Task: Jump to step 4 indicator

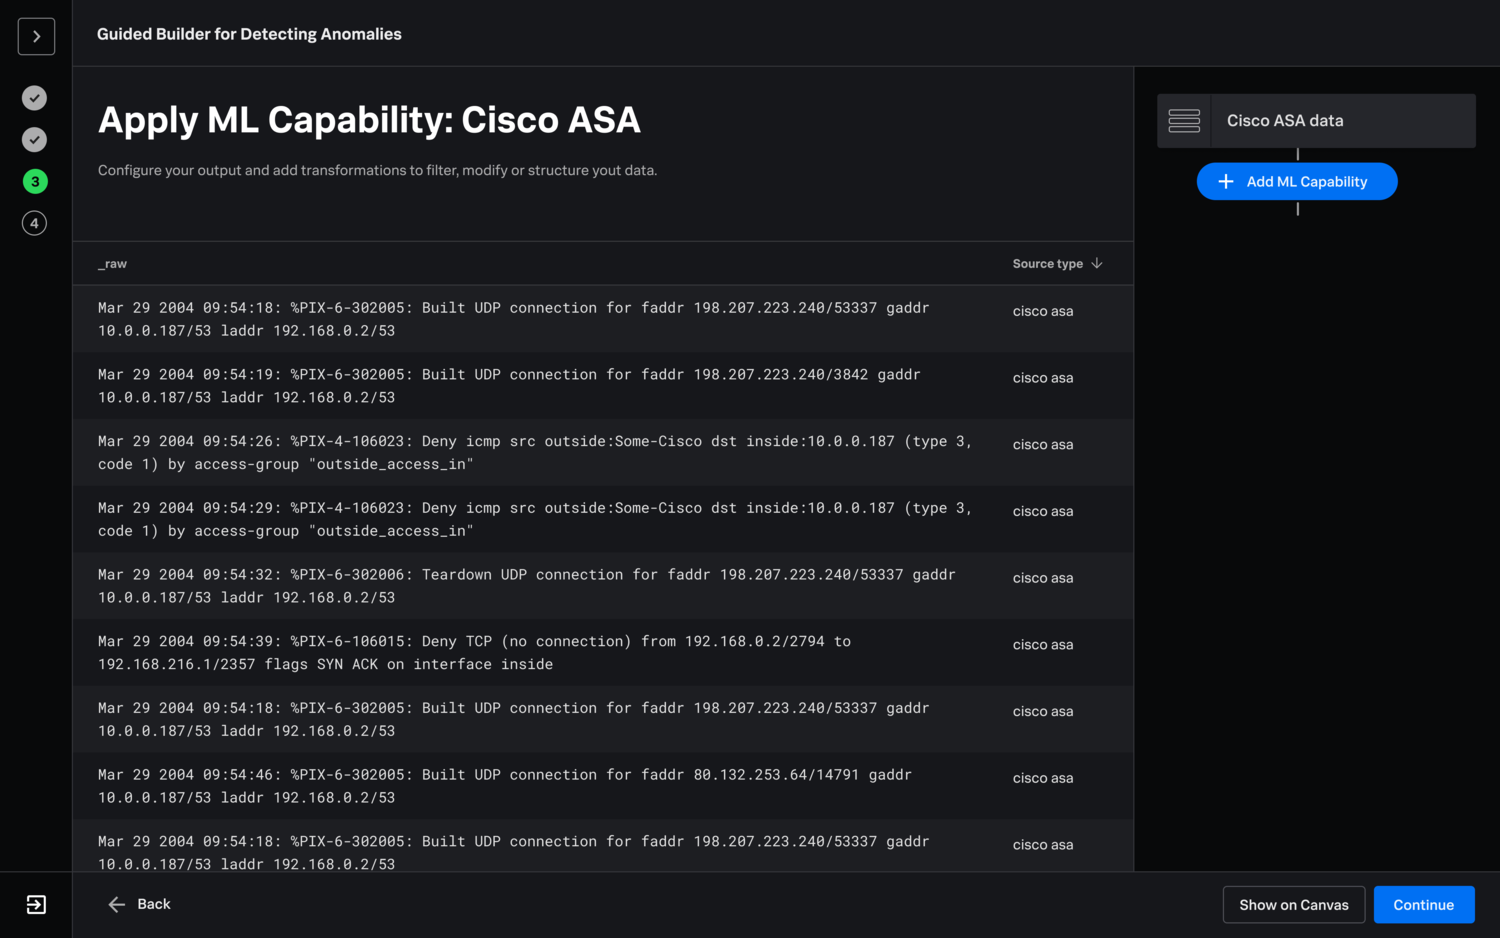Action: click(35, 223)
